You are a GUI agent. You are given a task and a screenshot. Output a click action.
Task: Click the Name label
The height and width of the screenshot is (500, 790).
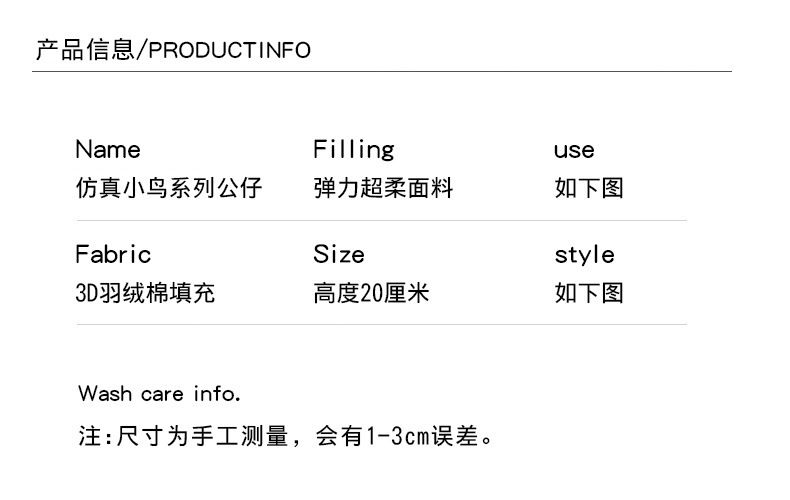click(108, 150)
